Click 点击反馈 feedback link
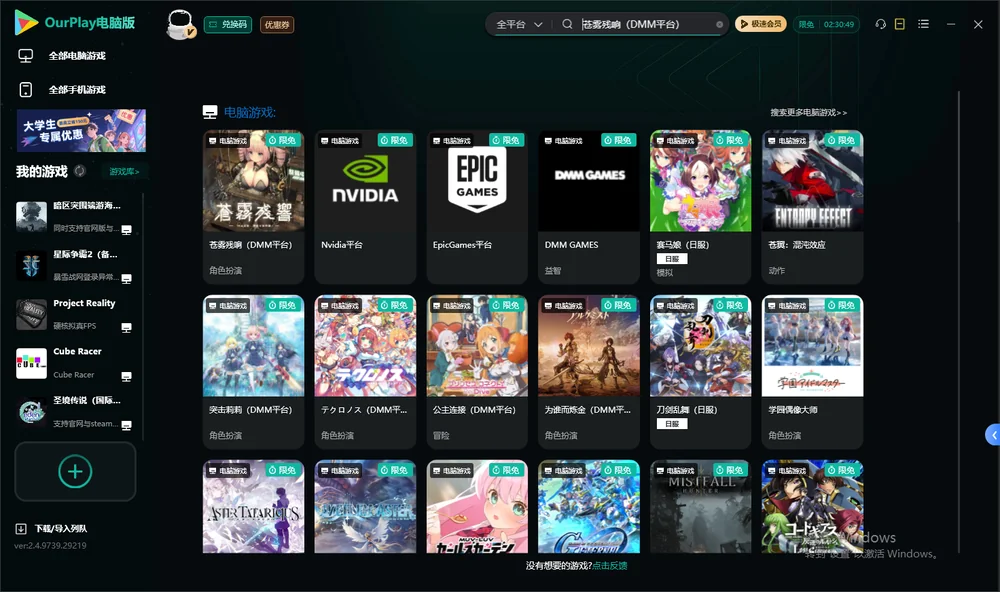The image size is (1000, 592). click(610, 565)
